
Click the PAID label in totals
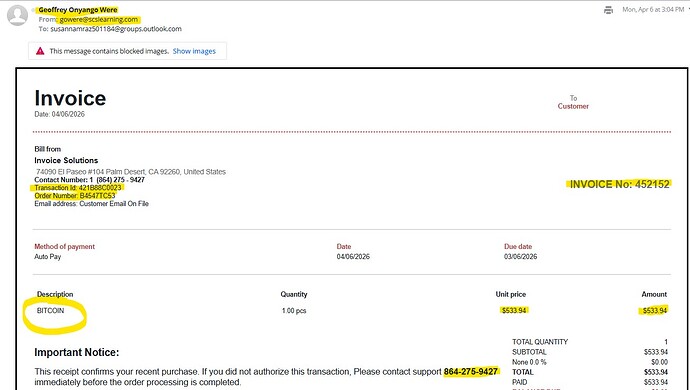tap(520, 382)
